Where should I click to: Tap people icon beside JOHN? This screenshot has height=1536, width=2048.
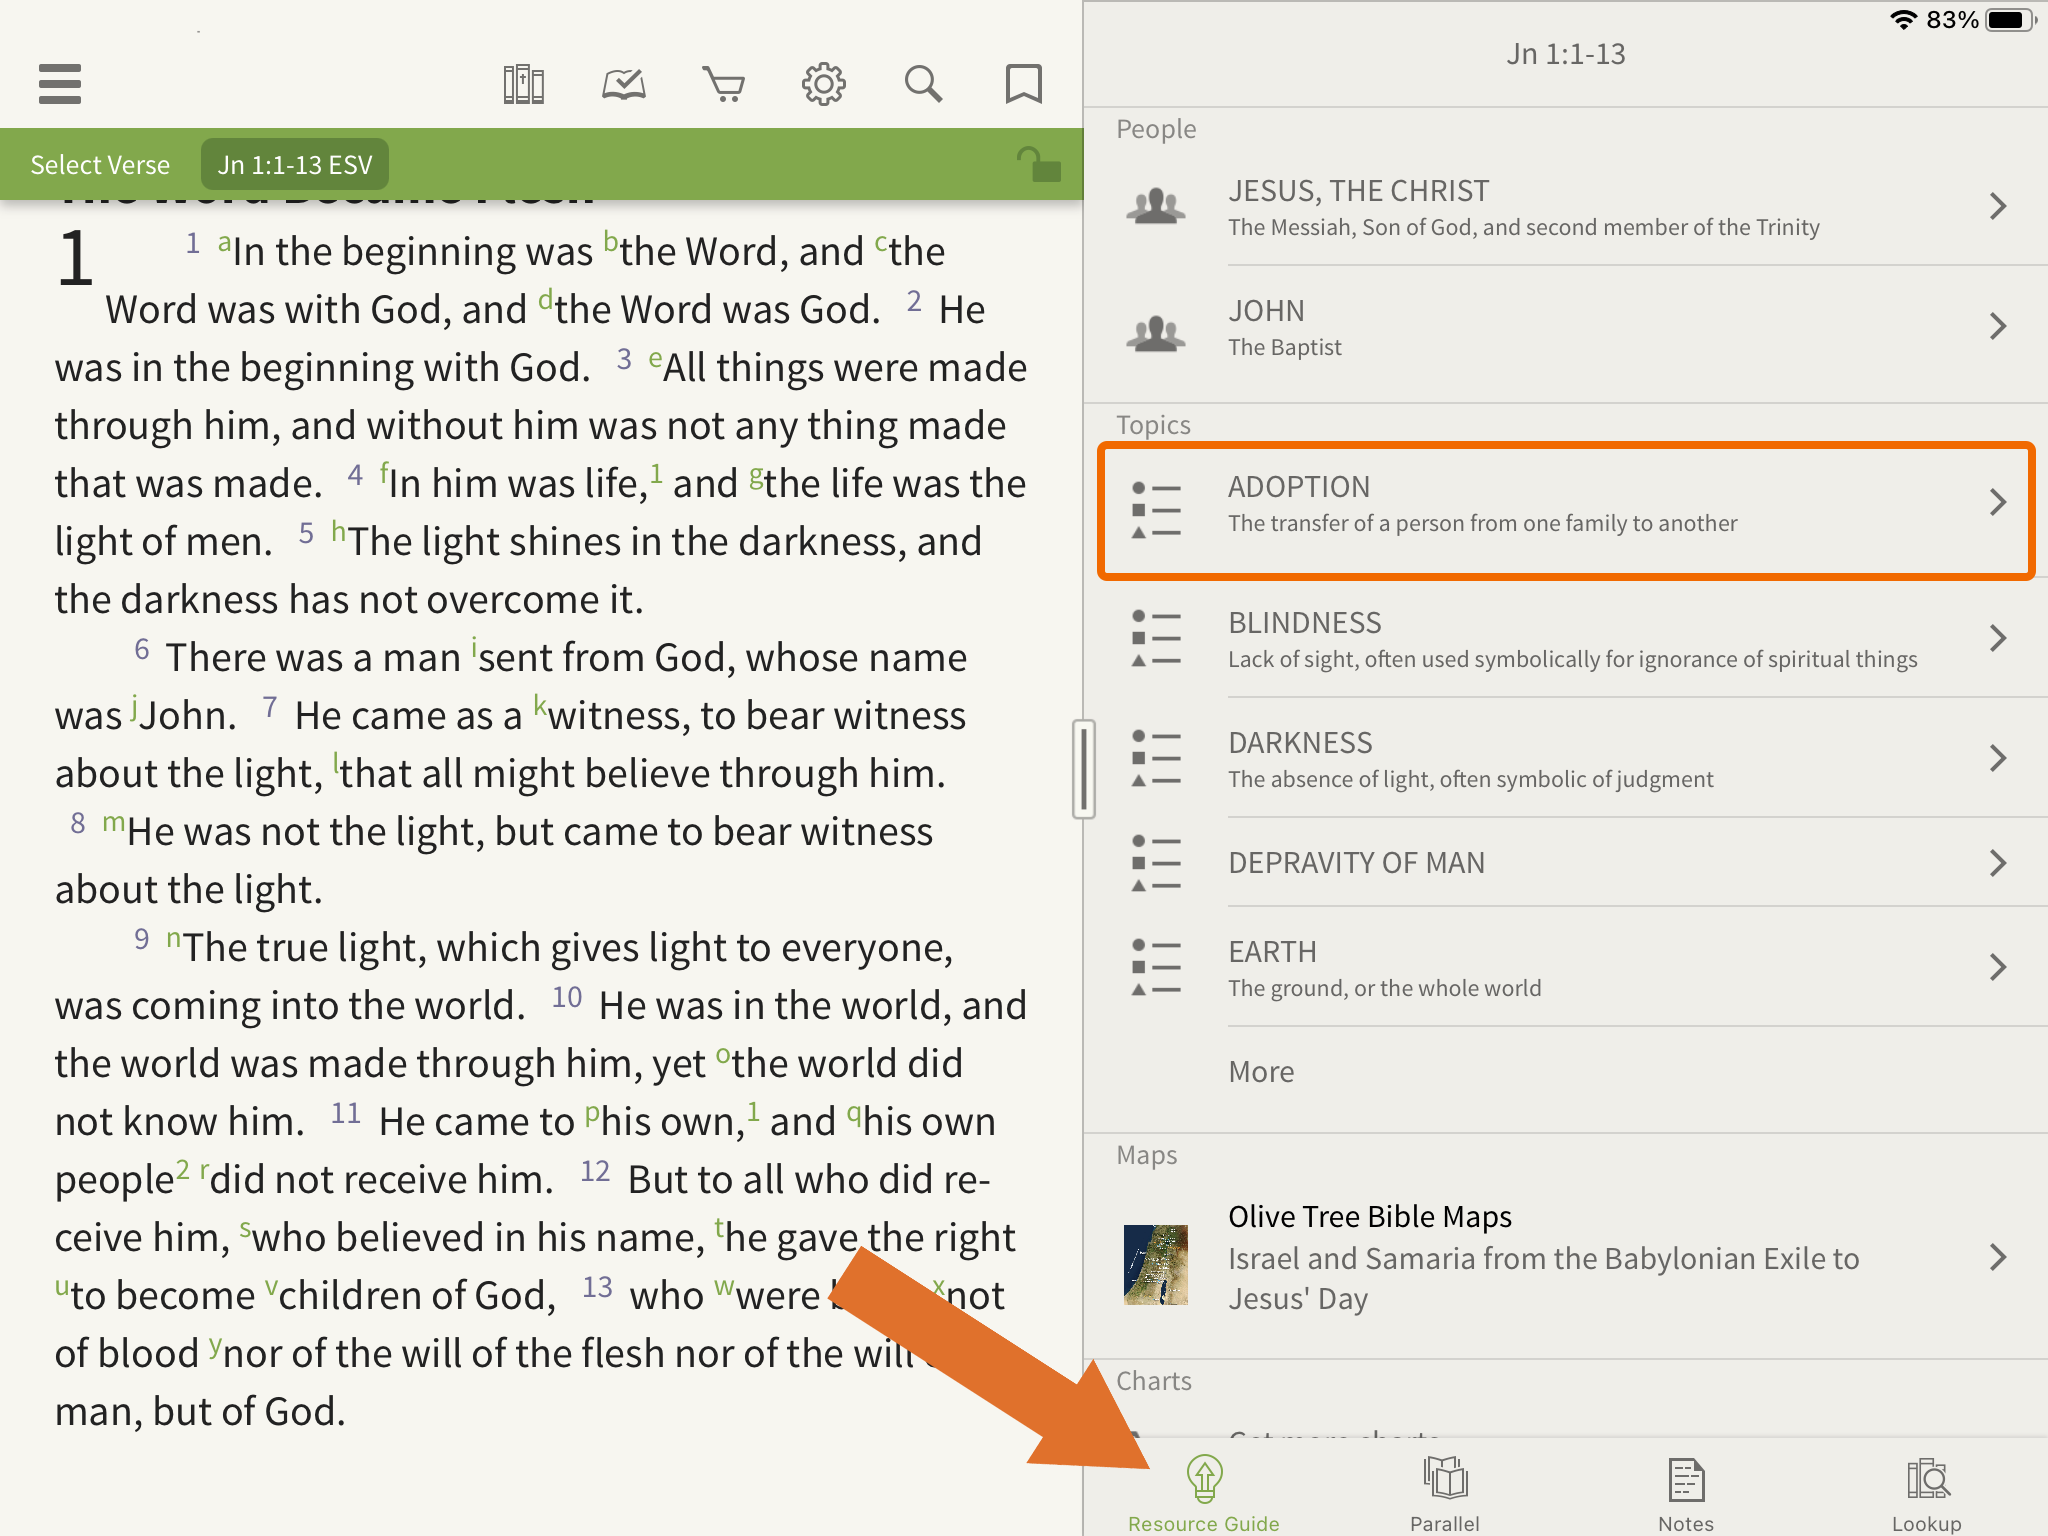(1156, 333)
